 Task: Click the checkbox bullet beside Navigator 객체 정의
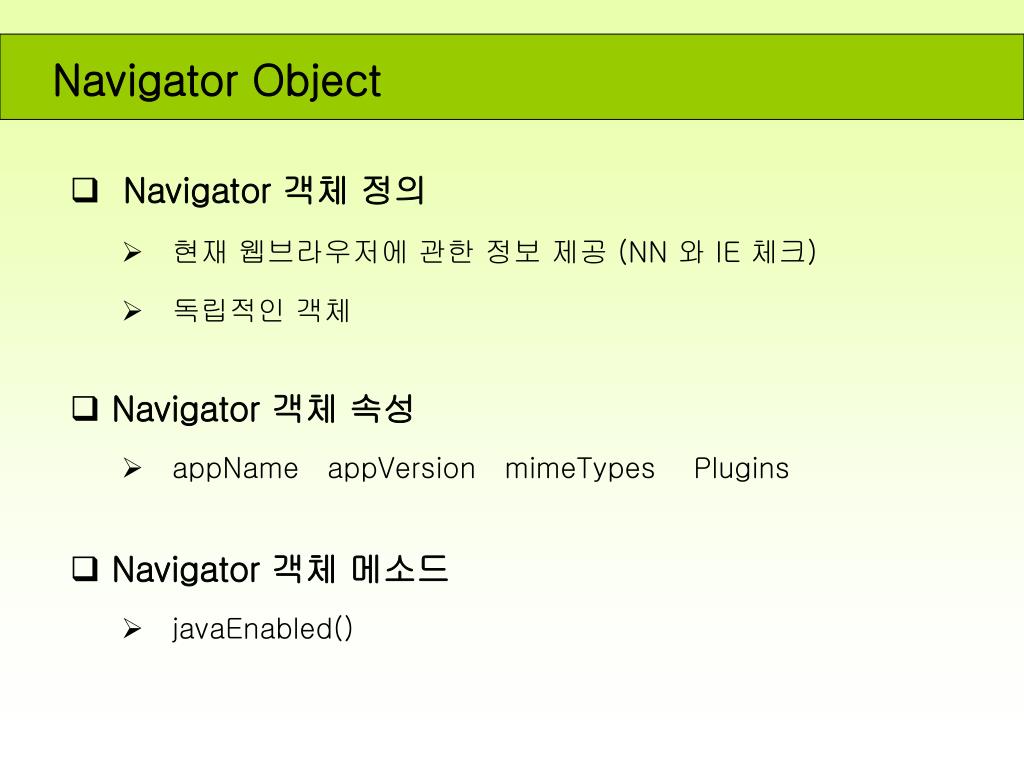pyautogui.click(x=86, y=190)
